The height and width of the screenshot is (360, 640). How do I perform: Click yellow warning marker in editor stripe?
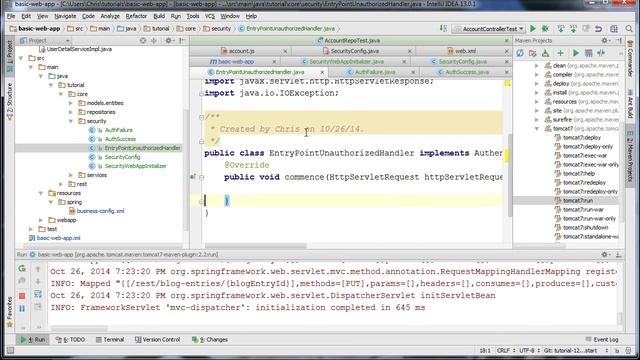[x=507, y=155]
